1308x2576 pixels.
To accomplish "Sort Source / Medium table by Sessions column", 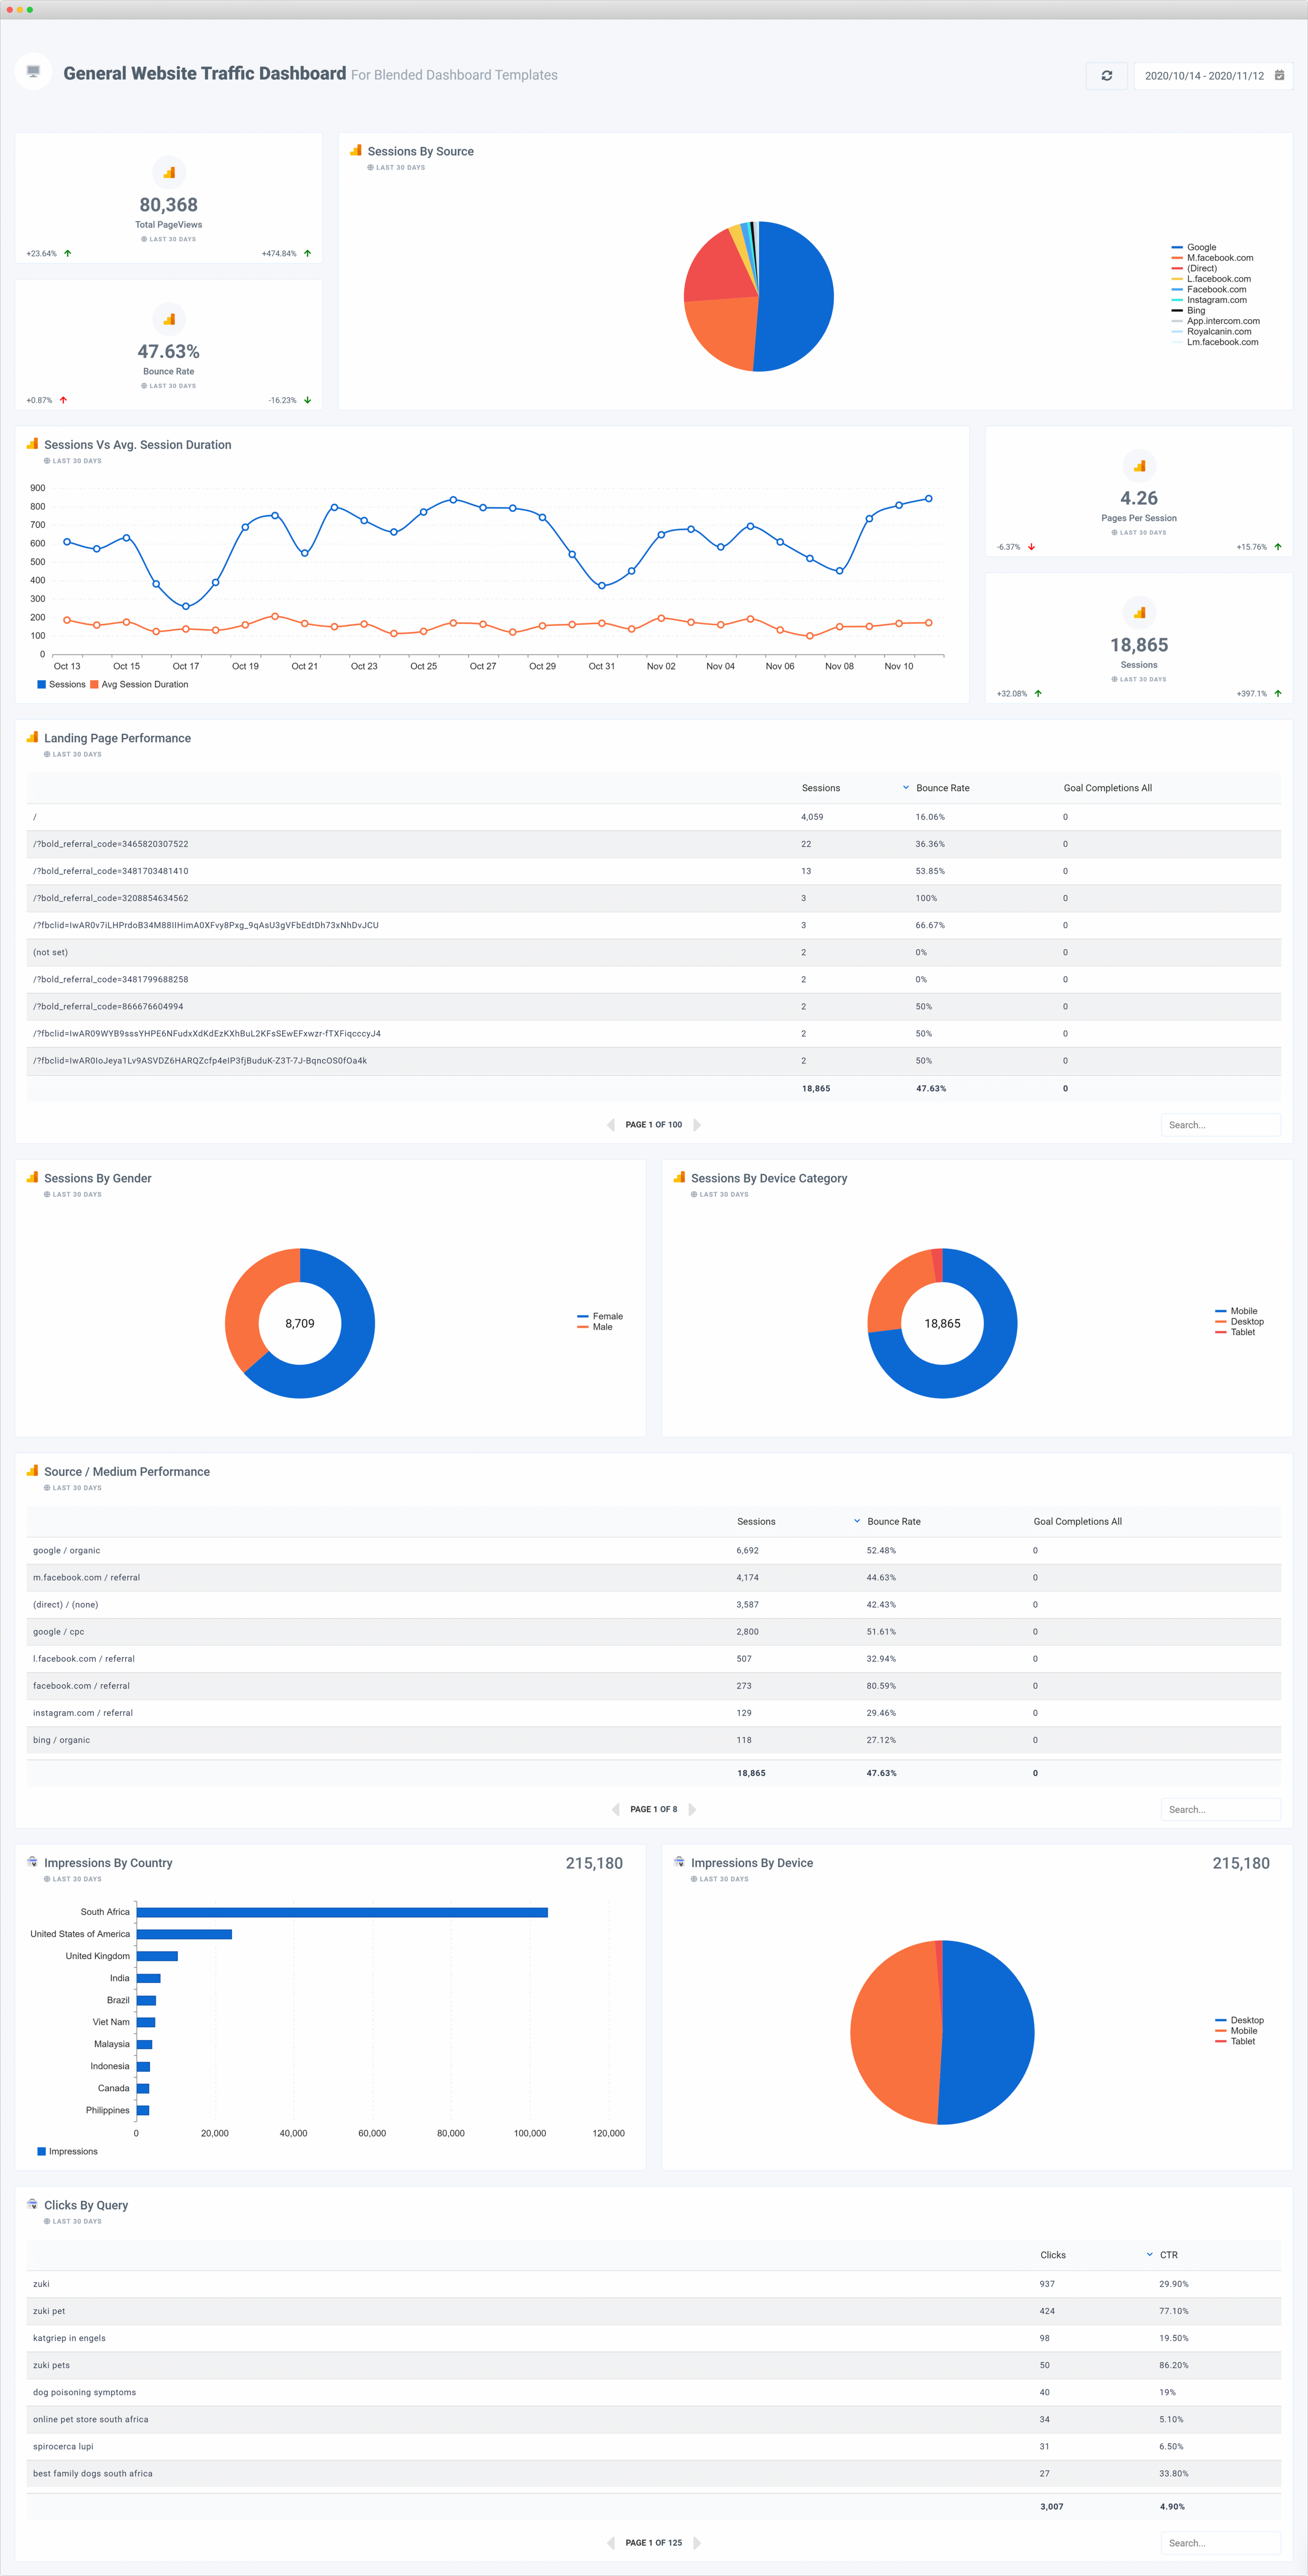I will [756, 1521].
